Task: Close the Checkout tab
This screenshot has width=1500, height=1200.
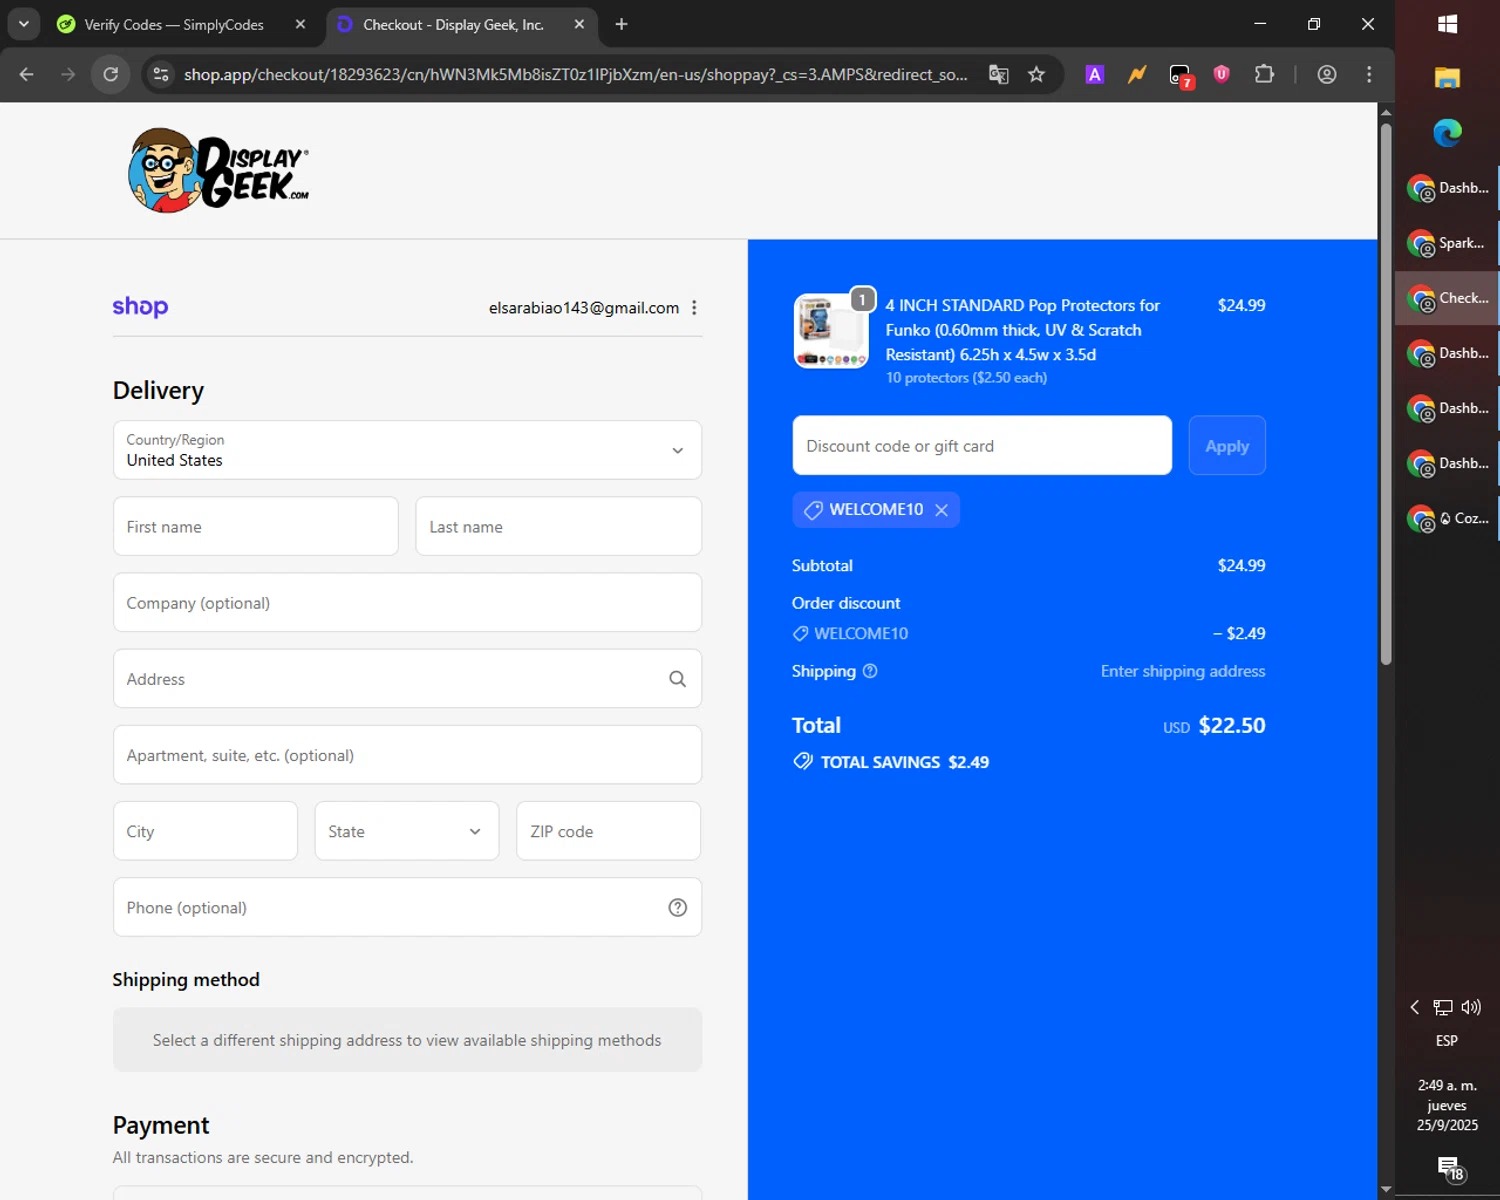Action: coord(579,24)
